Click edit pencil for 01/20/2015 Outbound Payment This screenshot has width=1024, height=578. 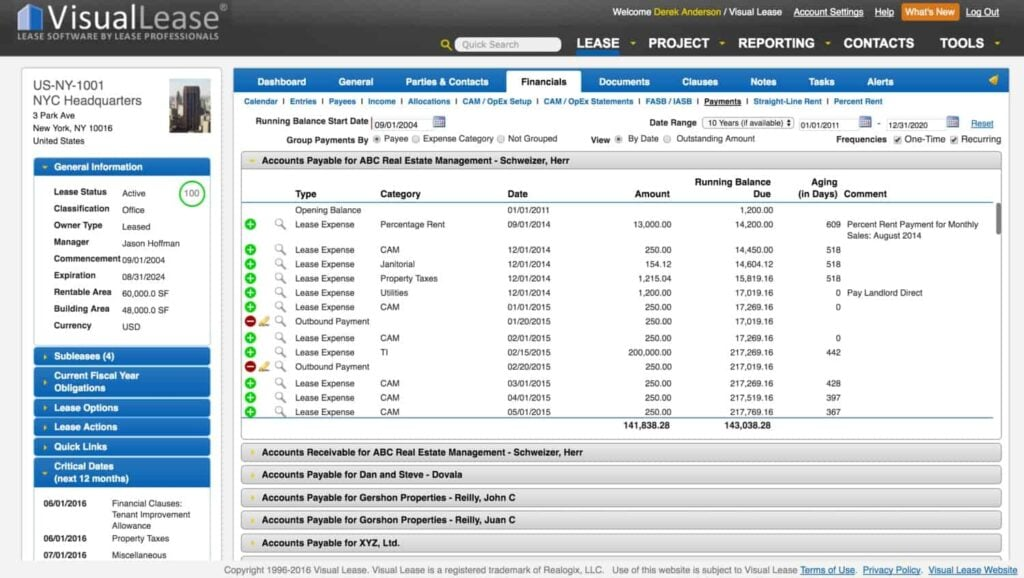click(x=264, y=321)
